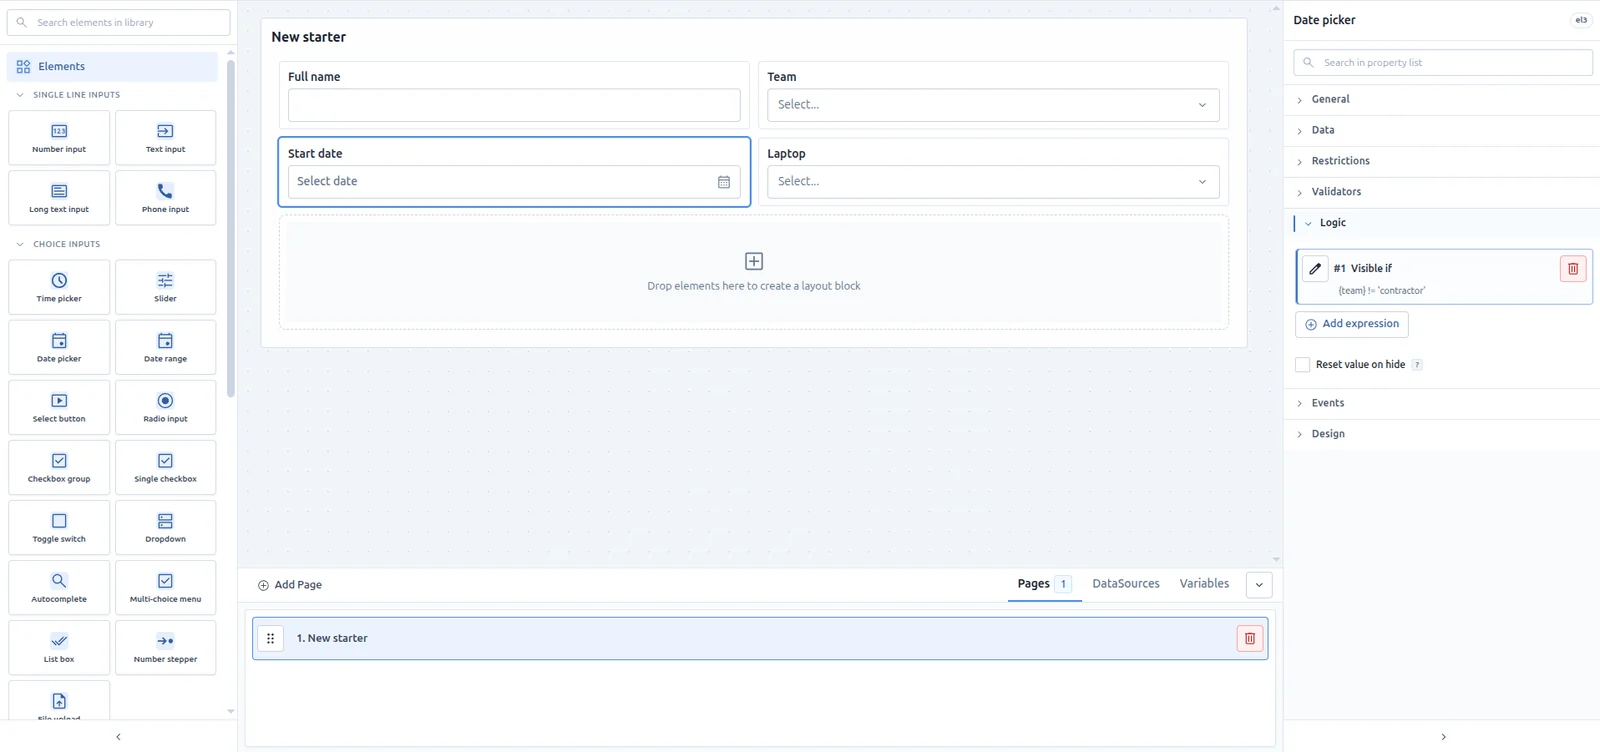Switch to the Pages tab

pyautogui.click(x=1044, y=584)
